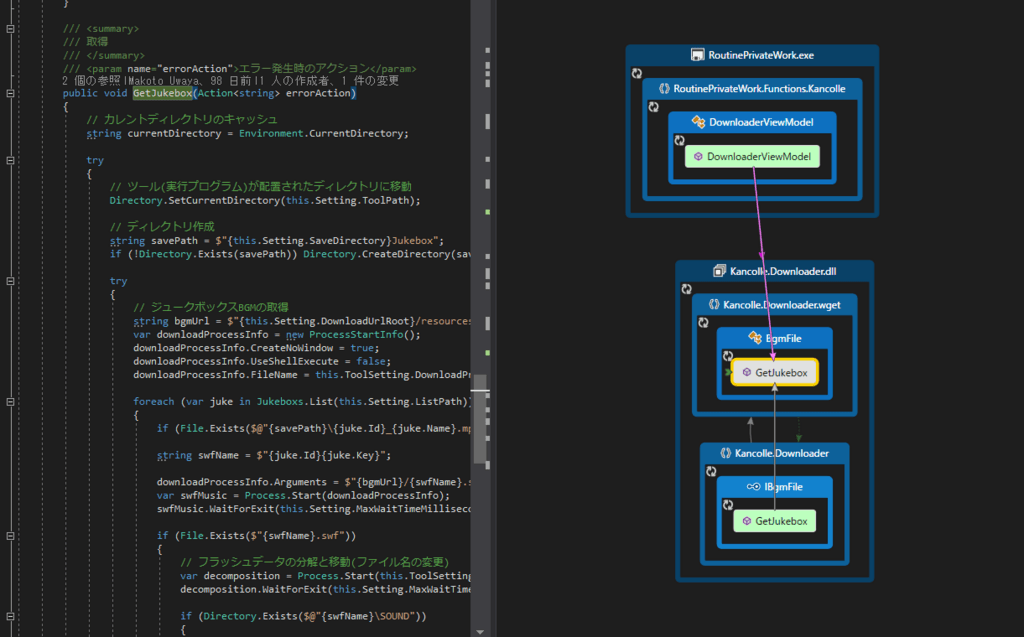Click the class icon on the BgmFile node
The width and height of the screenshot is (1024, 637).
[754, 335]
